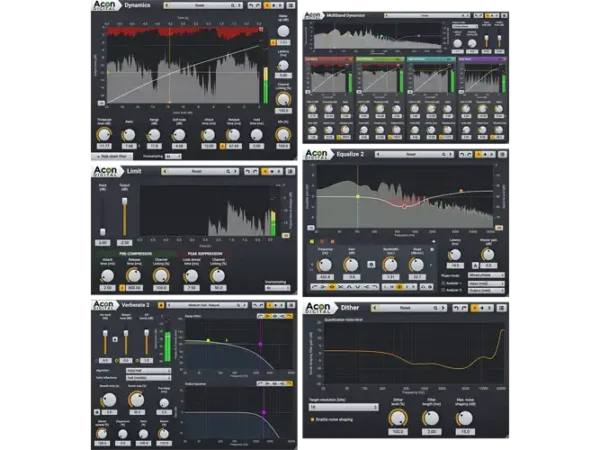Open Multiband Dynamics menu icon

pos(504,16)
